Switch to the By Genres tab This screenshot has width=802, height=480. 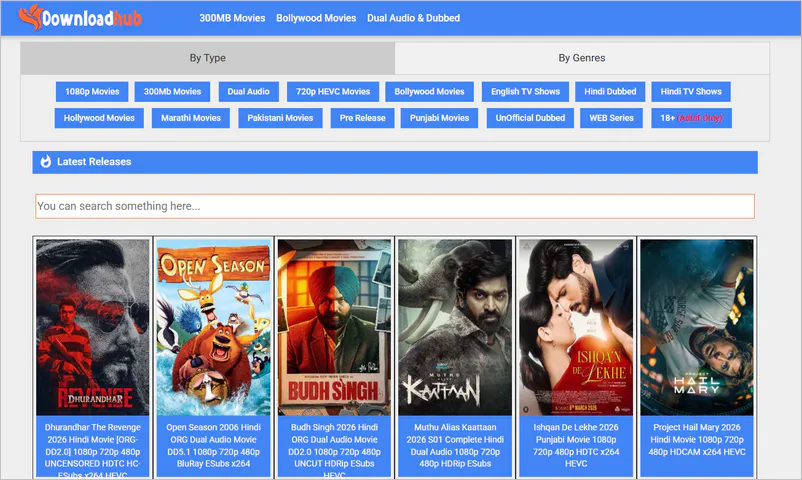(x=582, y=58)
